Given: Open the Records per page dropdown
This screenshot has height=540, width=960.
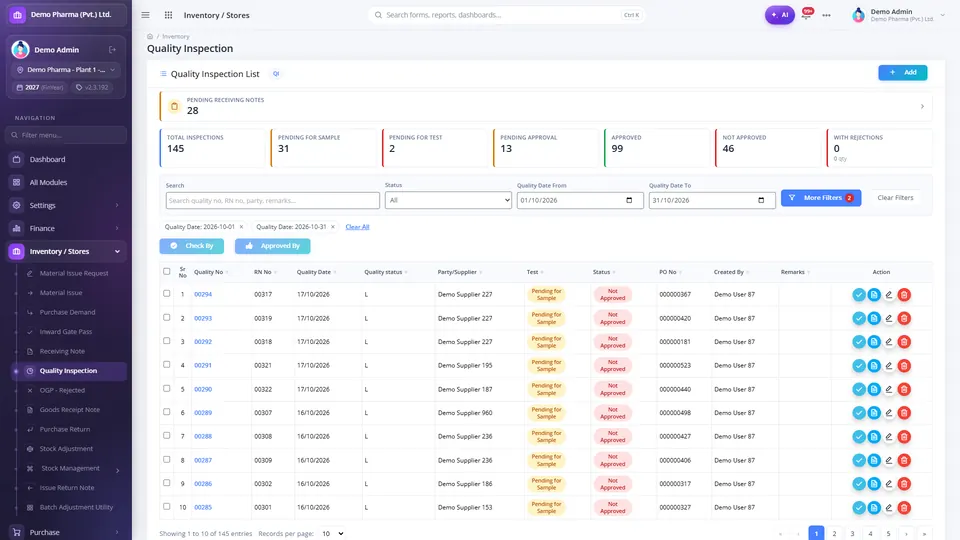Looking at the screenshot, I should pyautogui.click(x=332, y=533).
